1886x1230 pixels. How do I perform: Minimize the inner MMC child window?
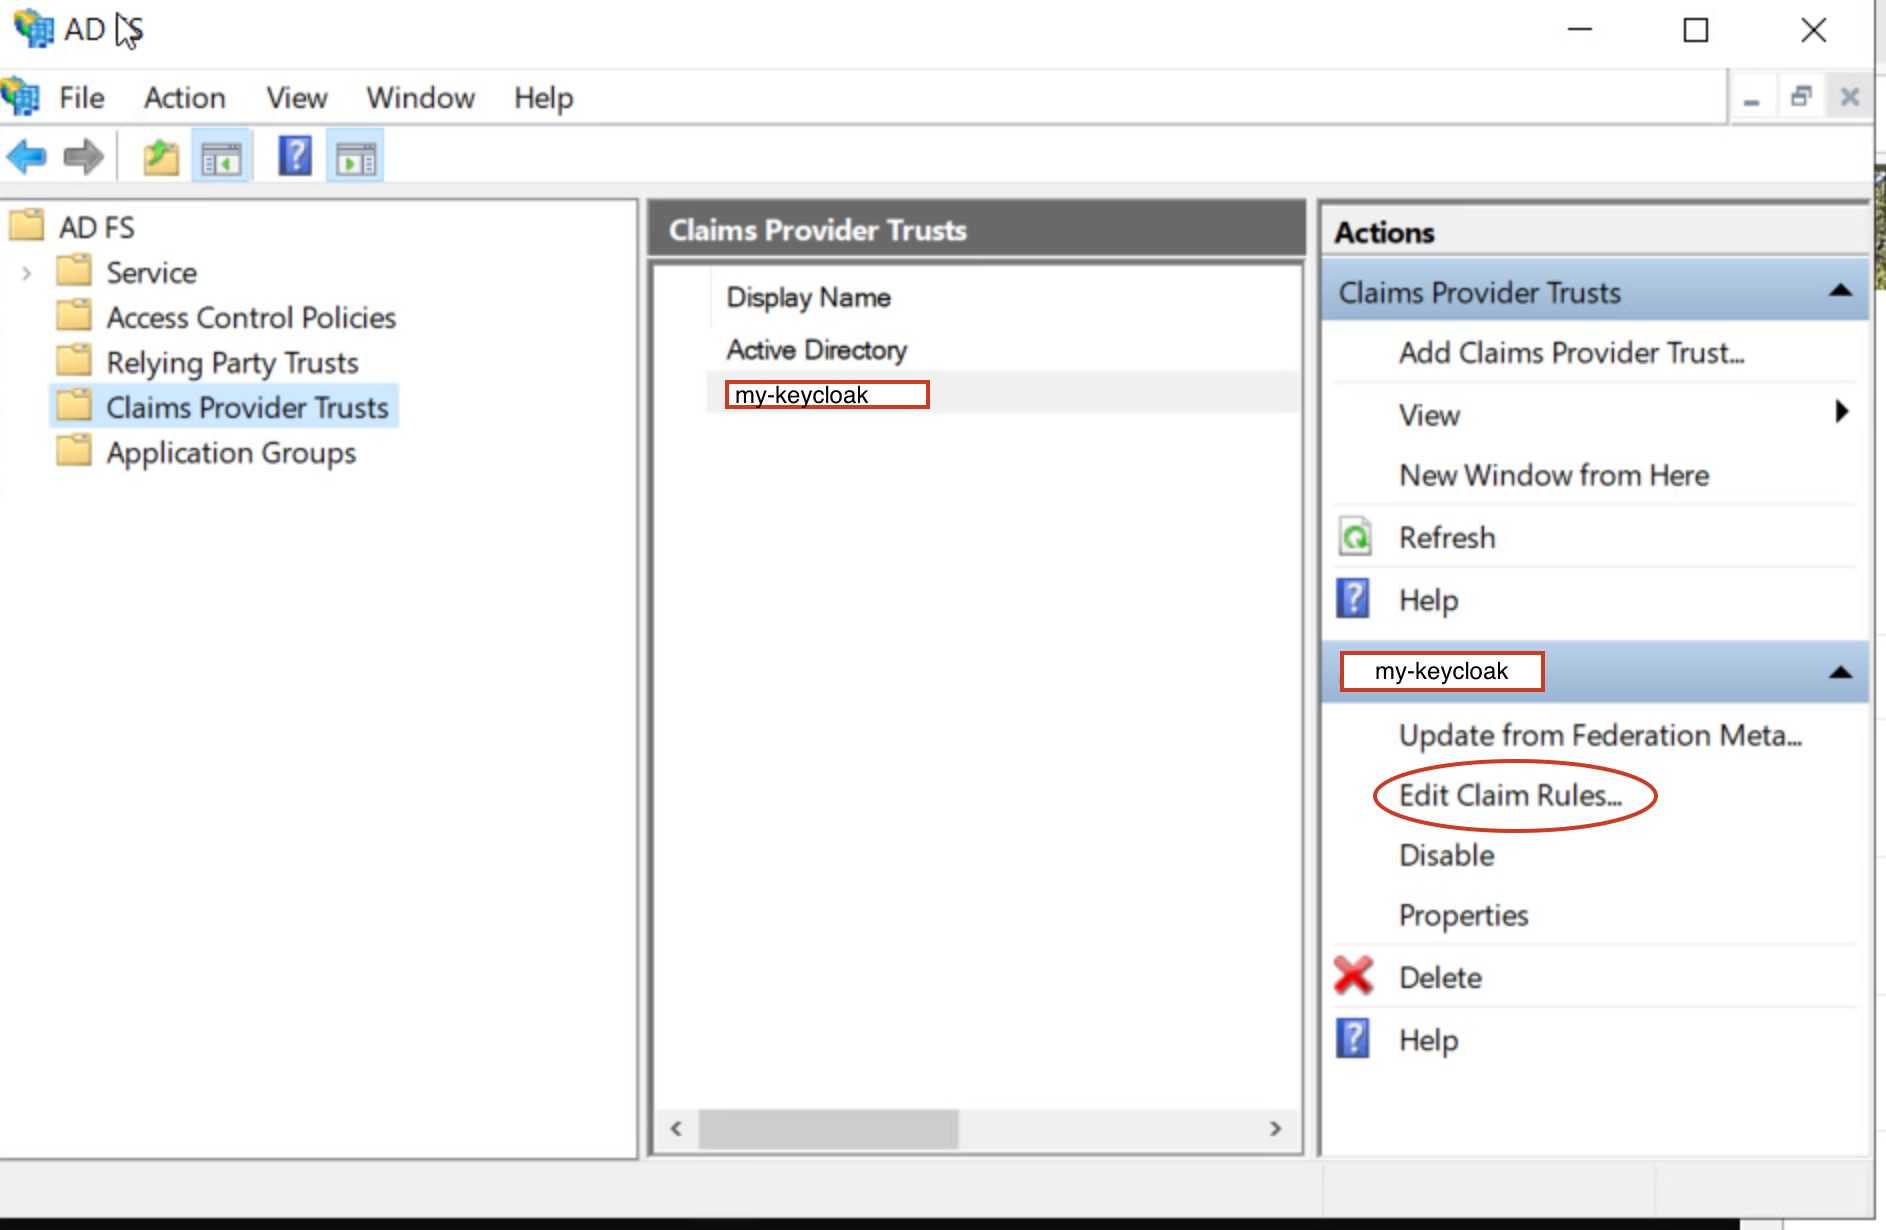point(1752,98)
